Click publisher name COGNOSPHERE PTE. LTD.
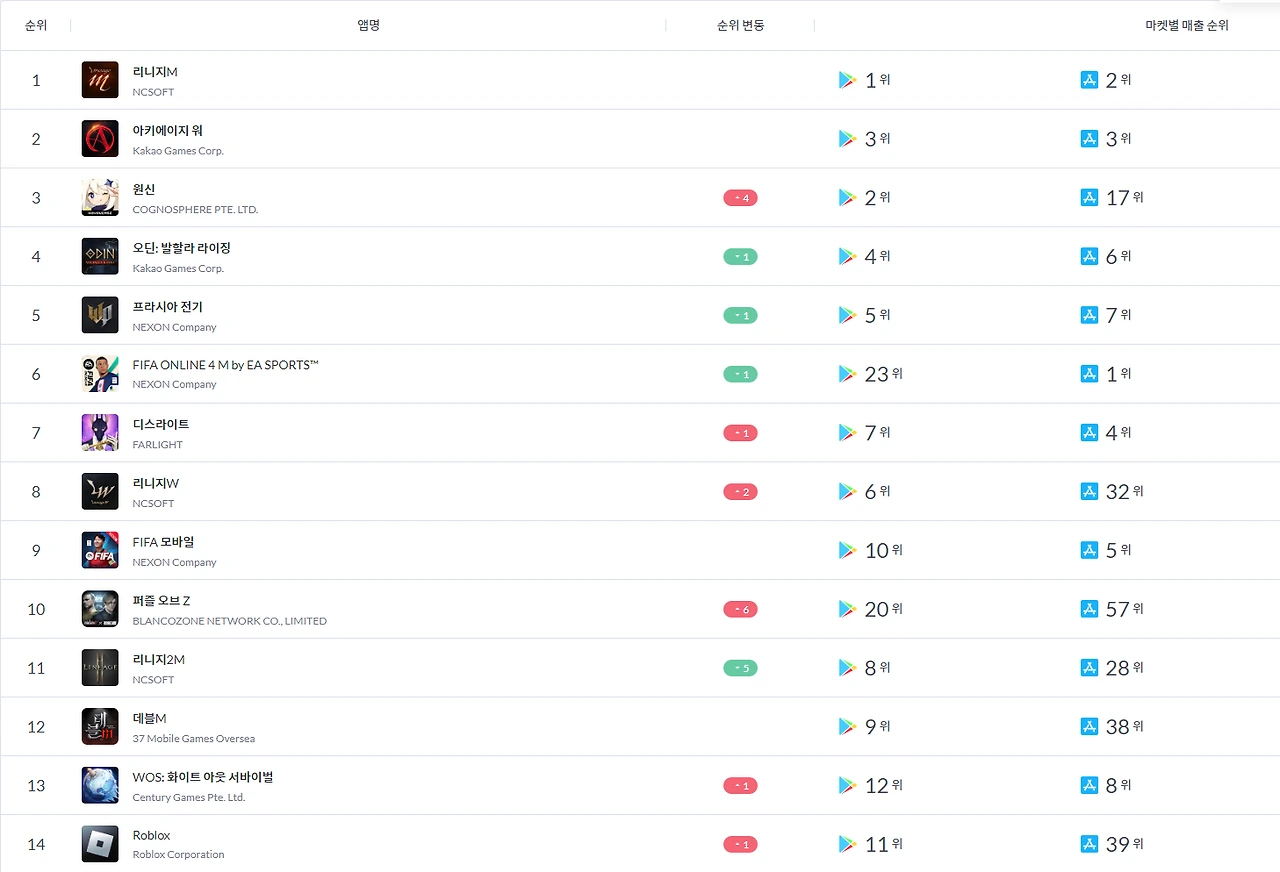The image size is (1280, 872). coord(195,210)
